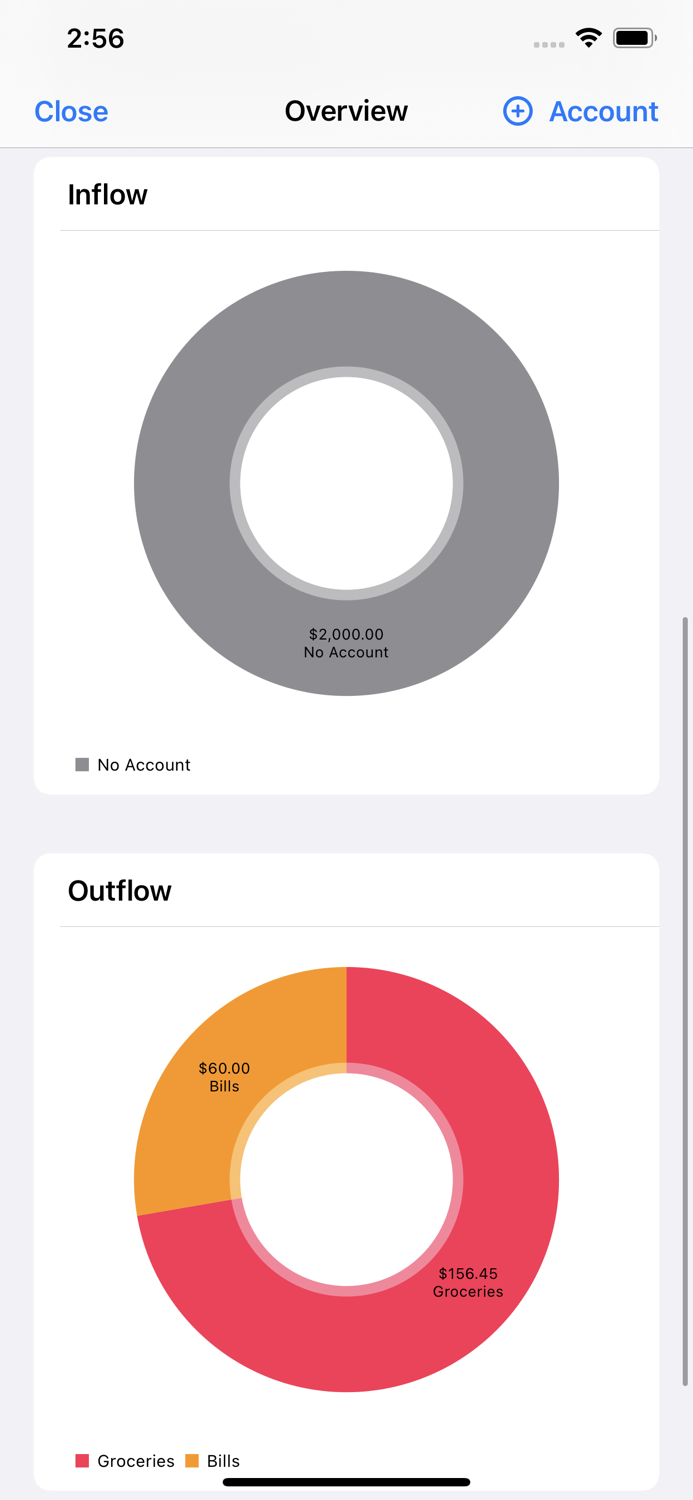Tap the gray legend square for No Account
Screen dimensions: 693x1500
[82, 764]
